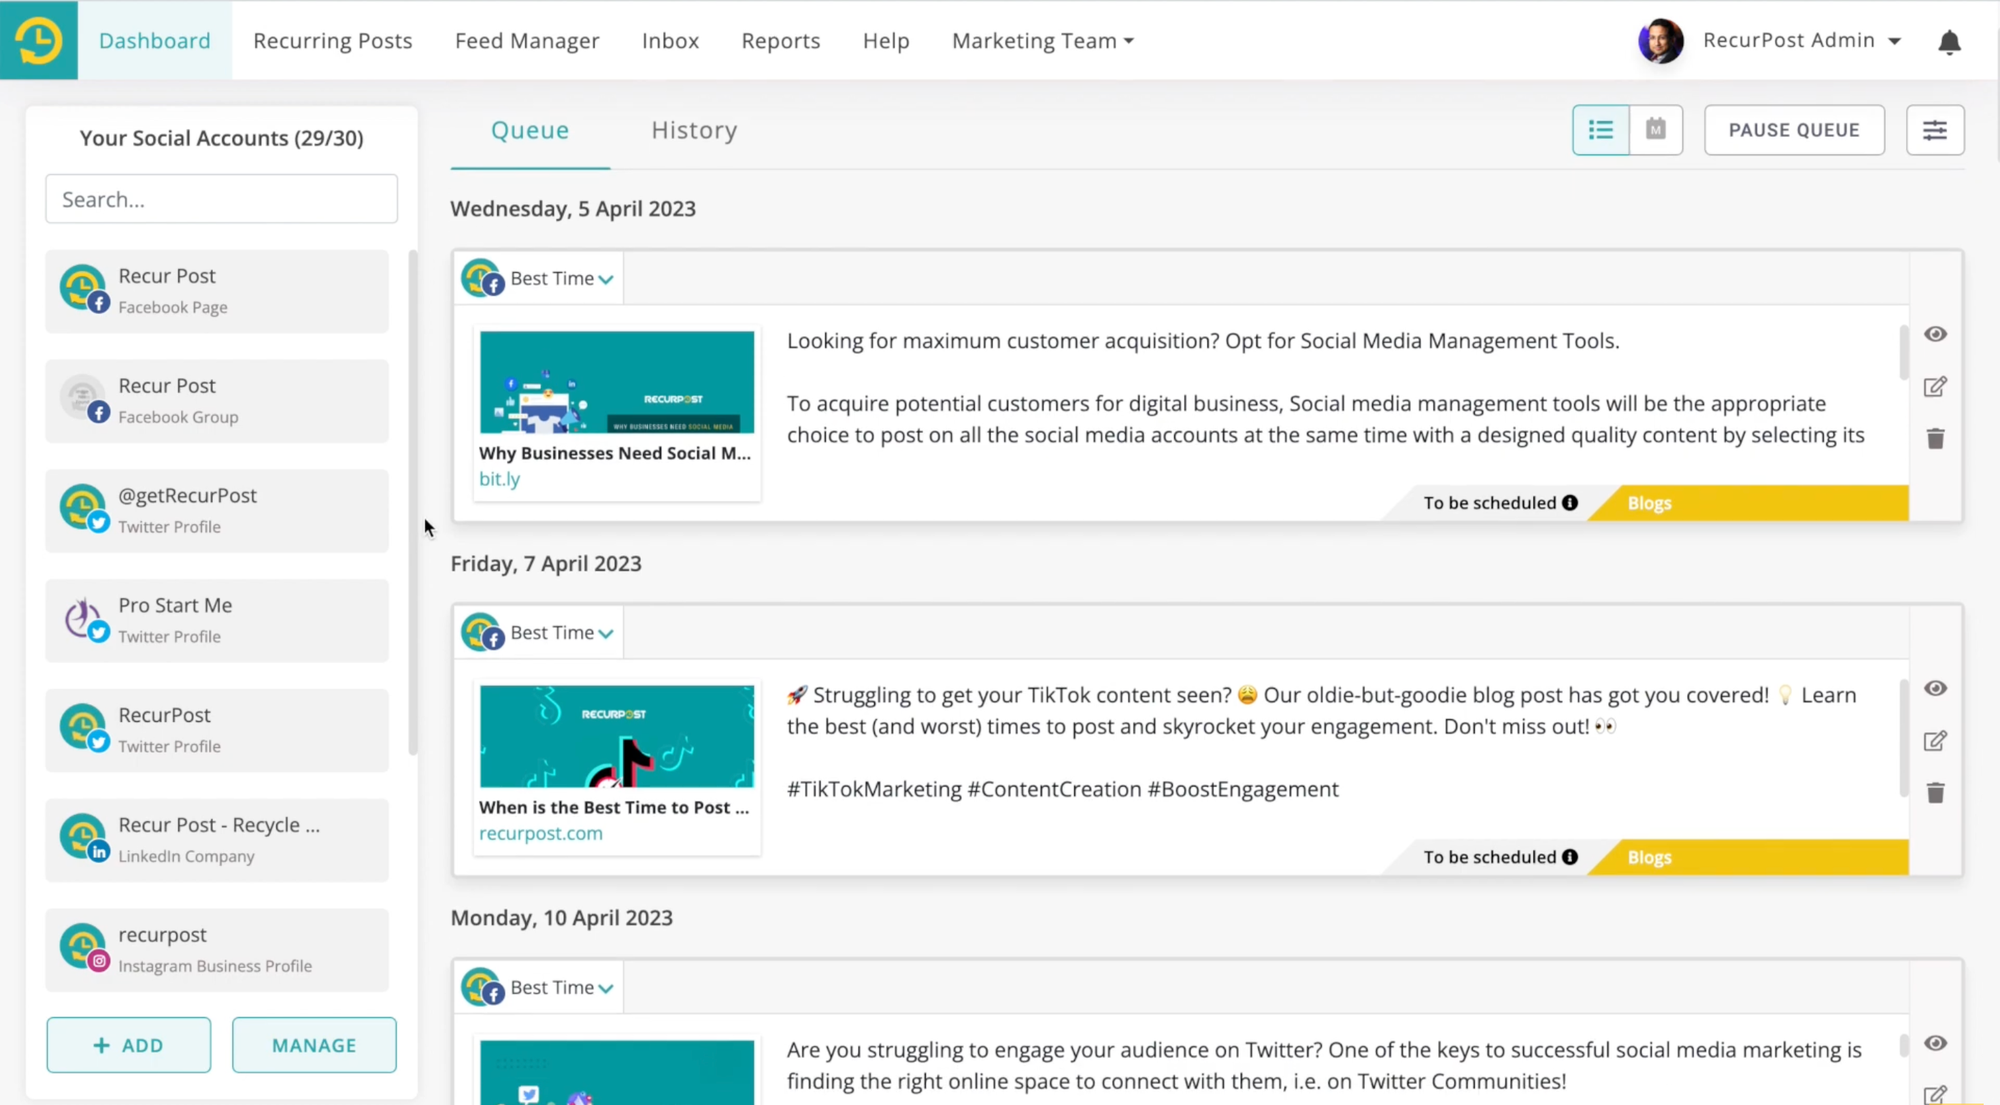The width and height of the screenshot is (2000, 1105).
Task: Open the Marketing Team dropdown
Action: click(1042, 41)
